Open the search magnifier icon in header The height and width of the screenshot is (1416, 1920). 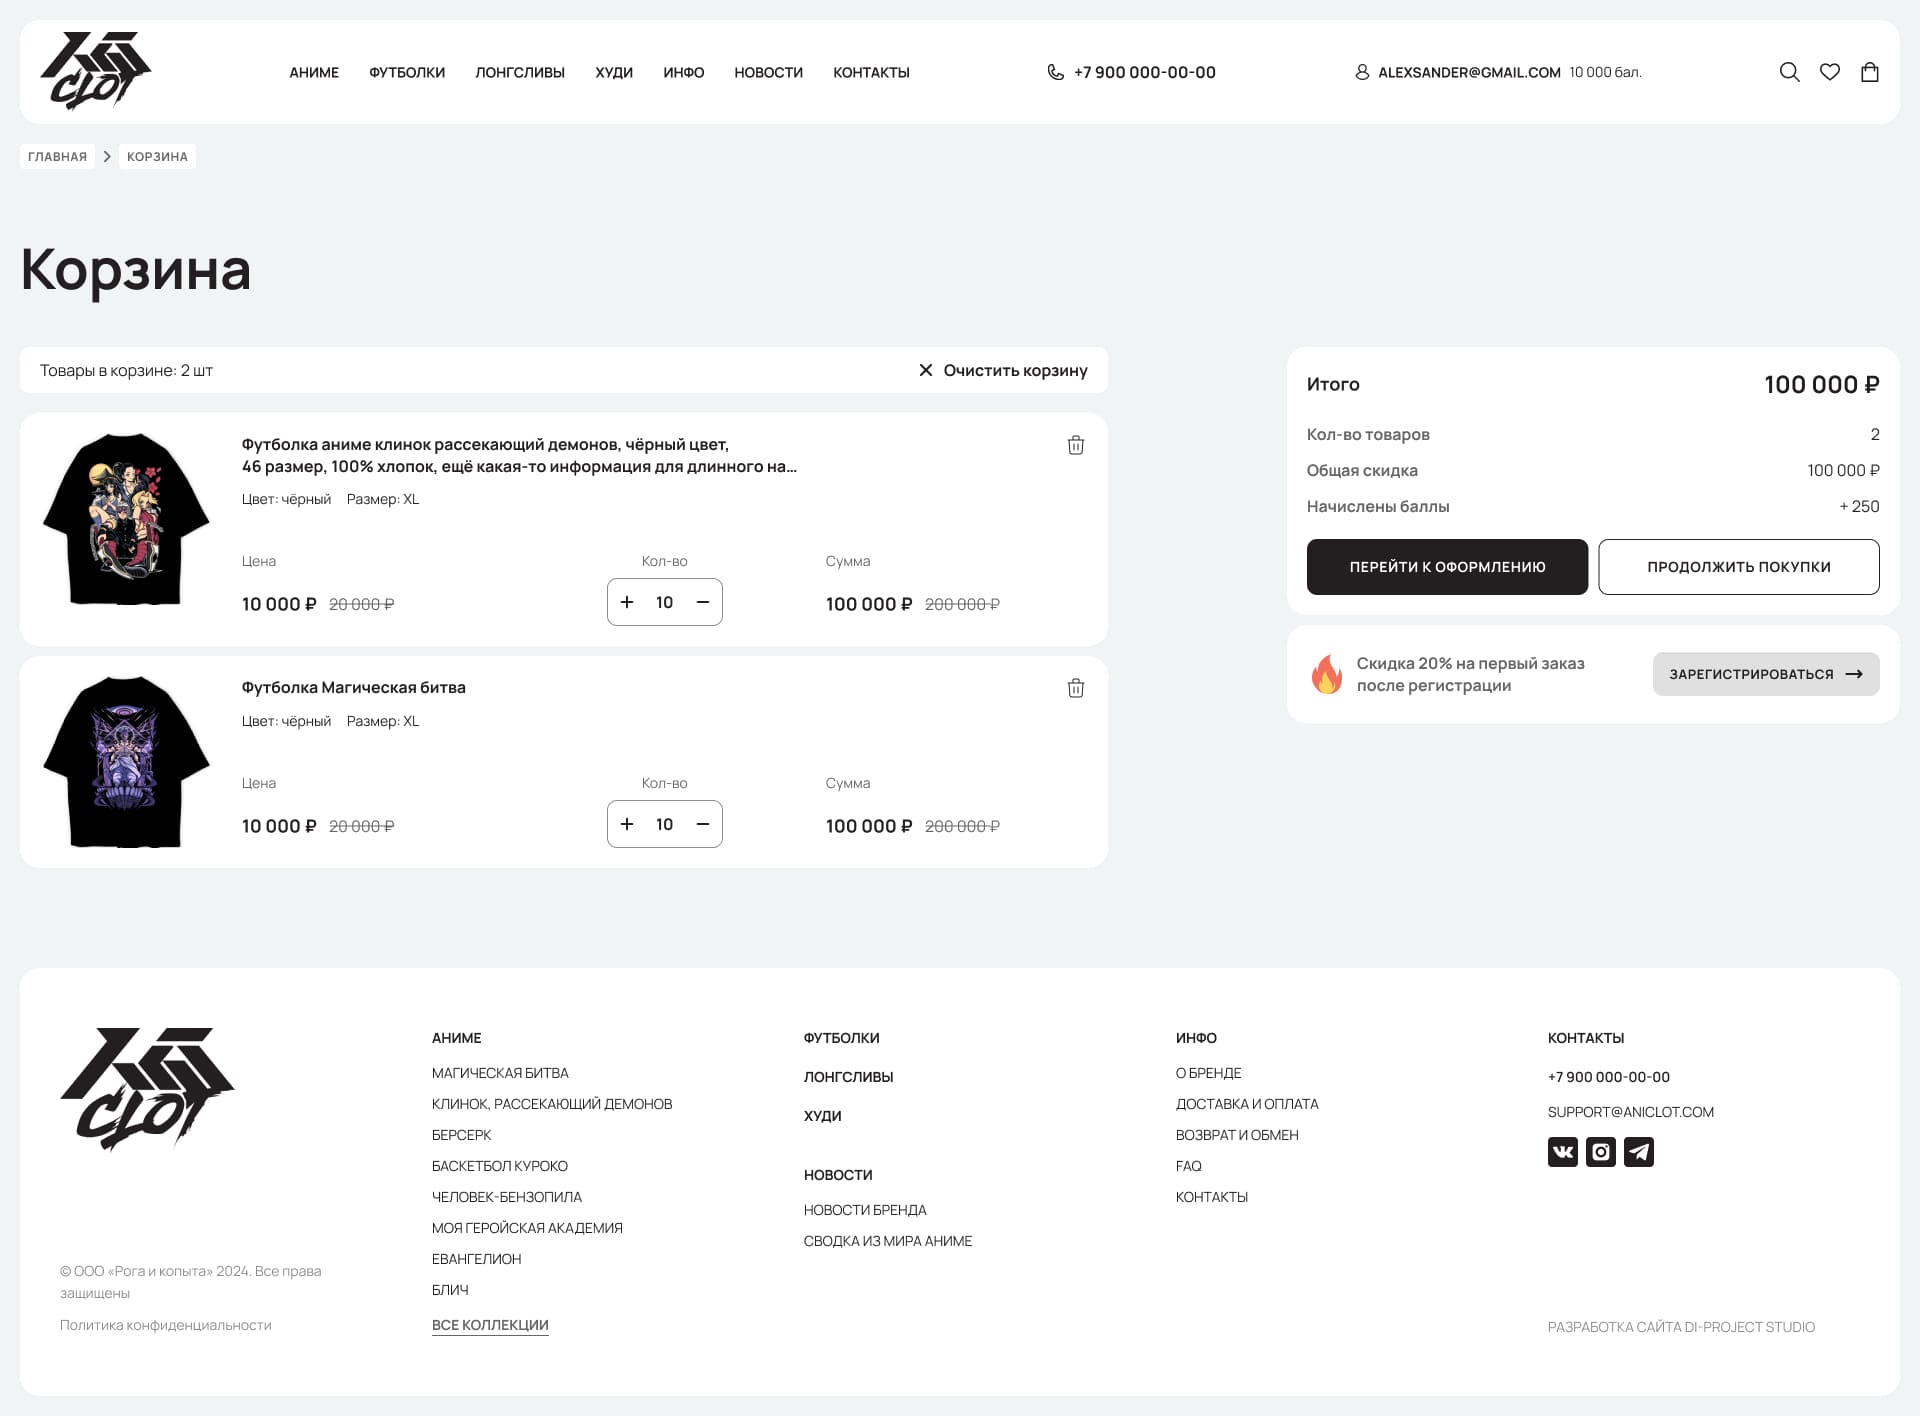(1789, 72)
